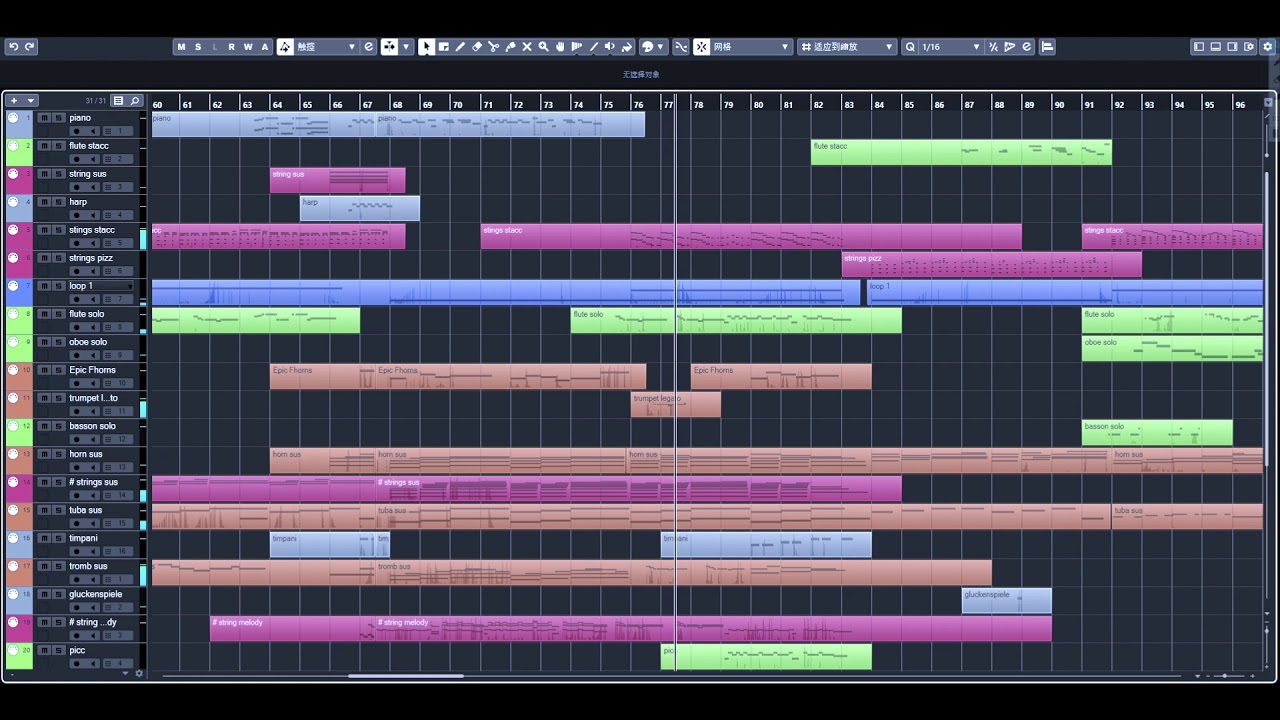Click the Undo arrow icon

coord(13,47)
